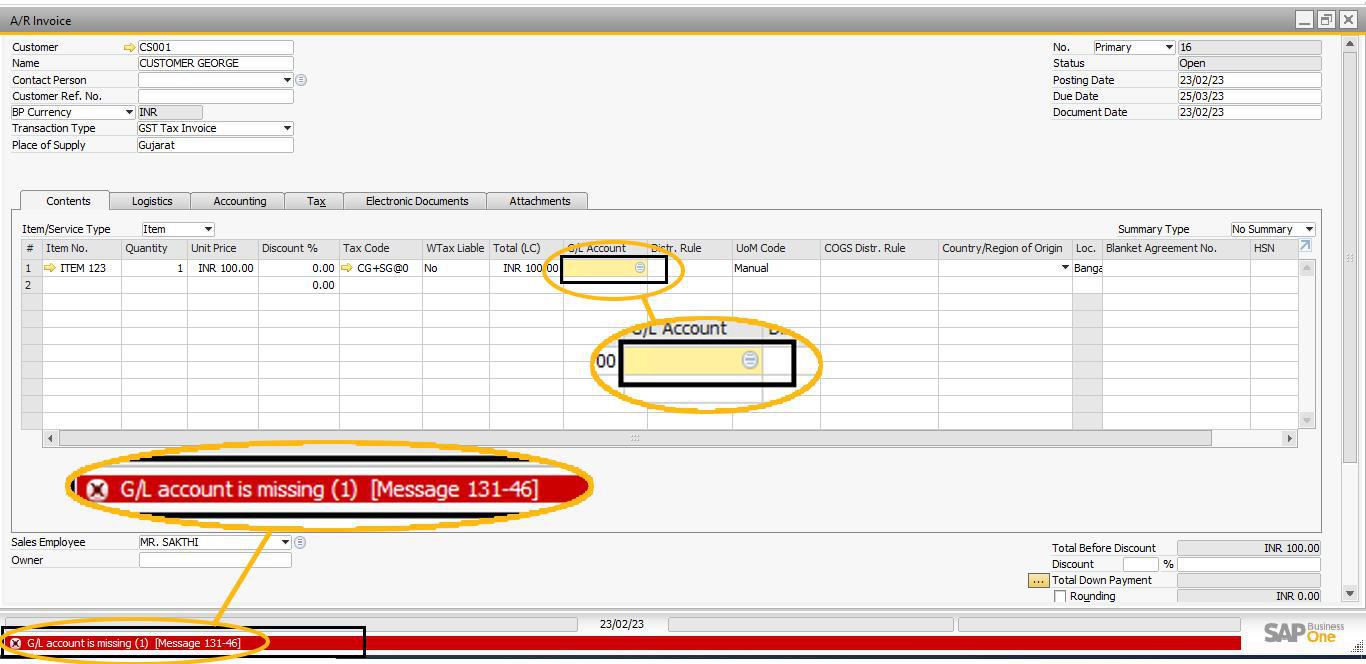Open the Electronic Documents tab
This screenshot has width=1366, height=664.
pyautogui.click(x=417, y=201)
